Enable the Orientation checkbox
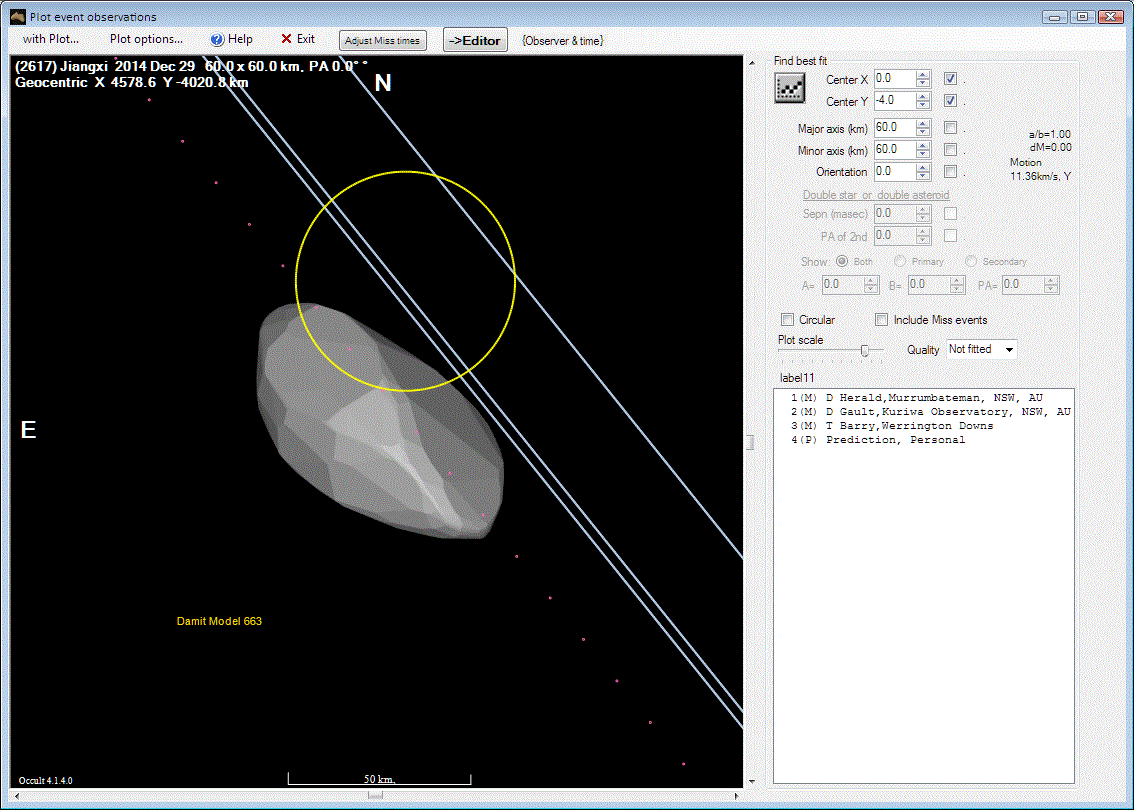 950,171
